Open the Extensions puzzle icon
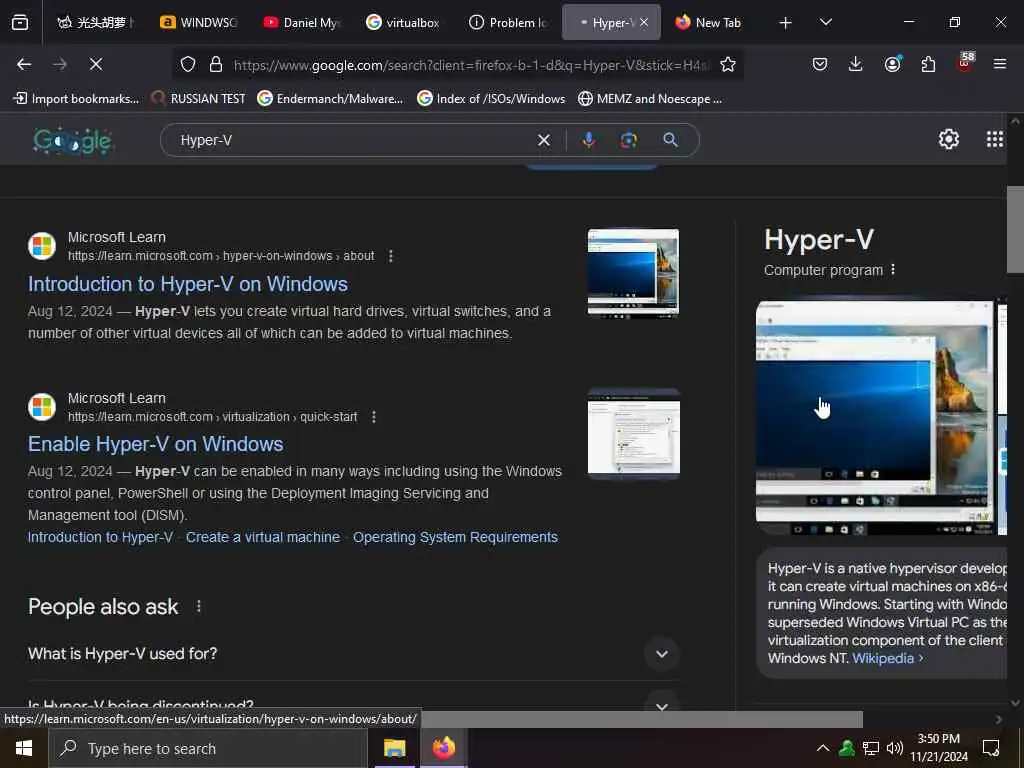 click(928, 64)
